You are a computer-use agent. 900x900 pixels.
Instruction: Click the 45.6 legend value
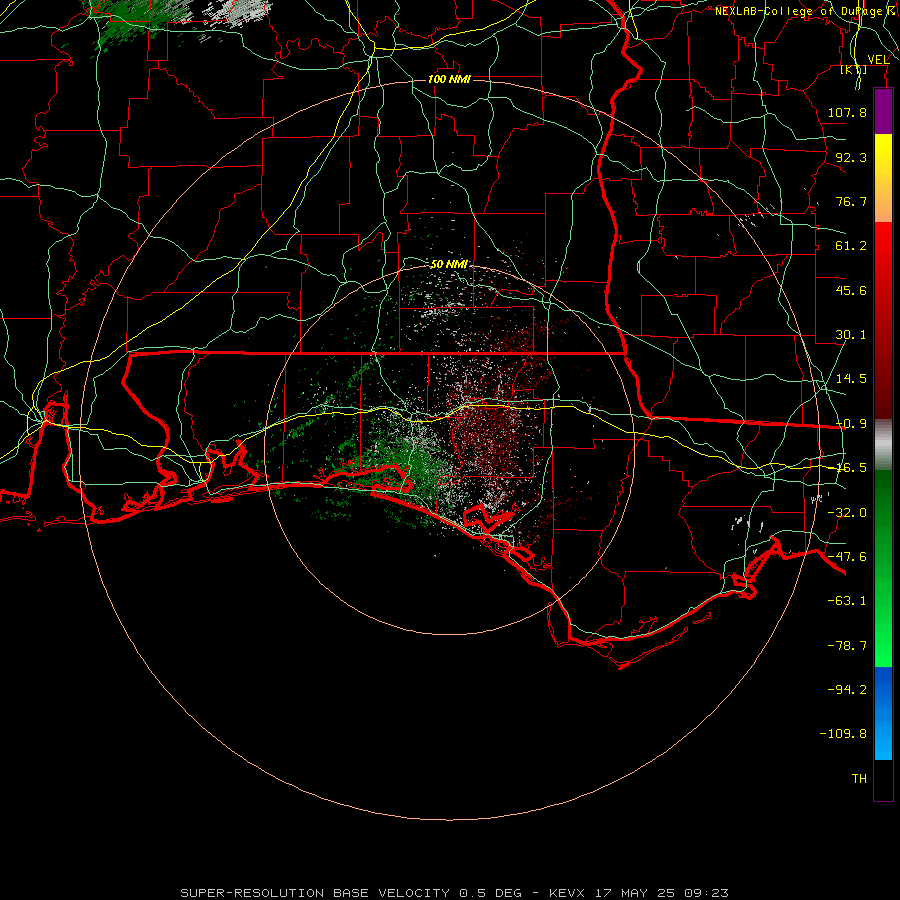(851, 290)
